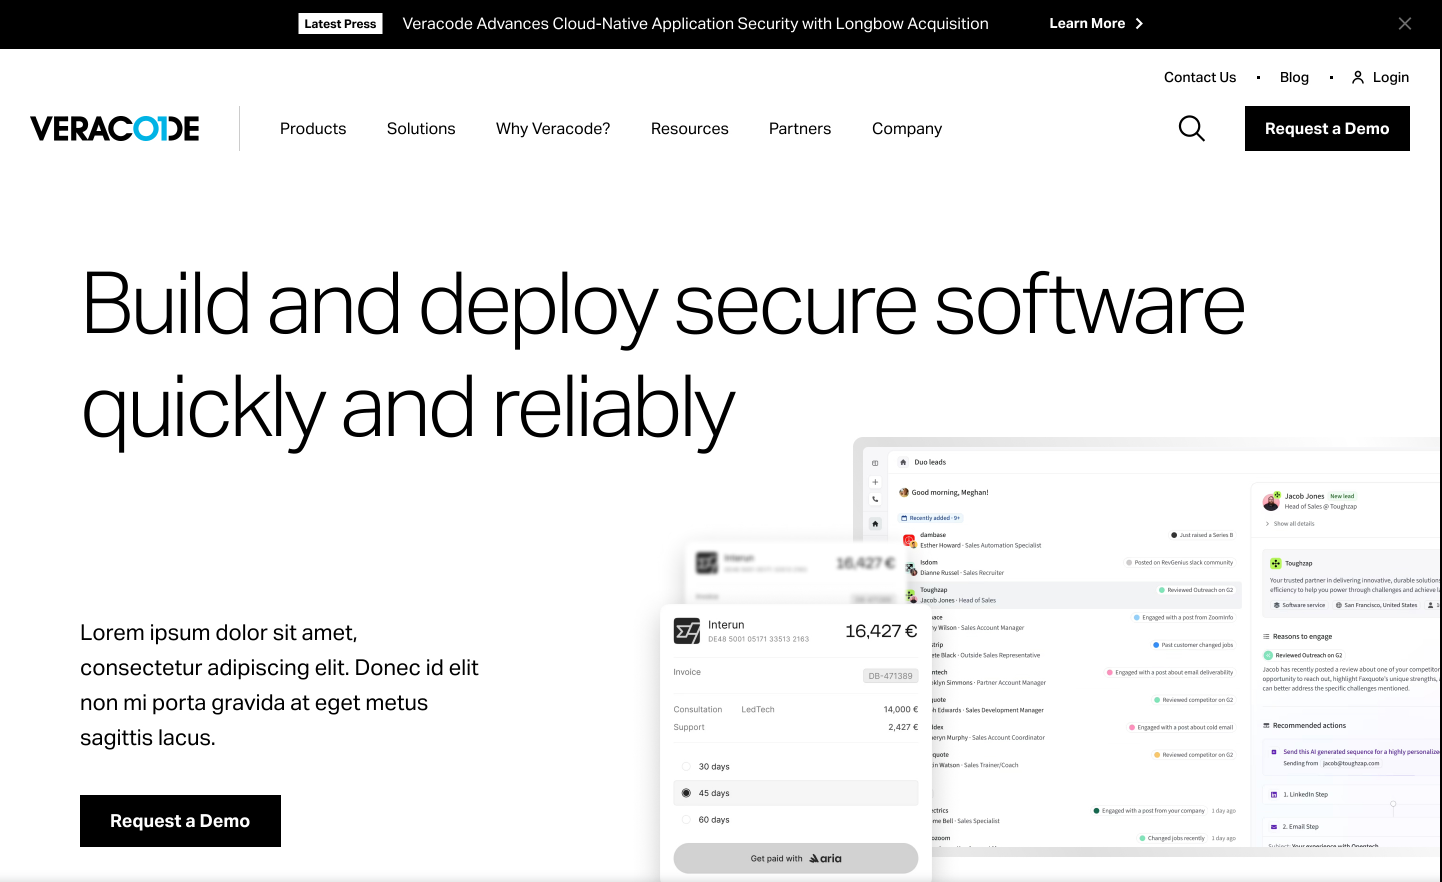Open the Products menu
This screenshot has width=1442, height=882.
[313, 129]
